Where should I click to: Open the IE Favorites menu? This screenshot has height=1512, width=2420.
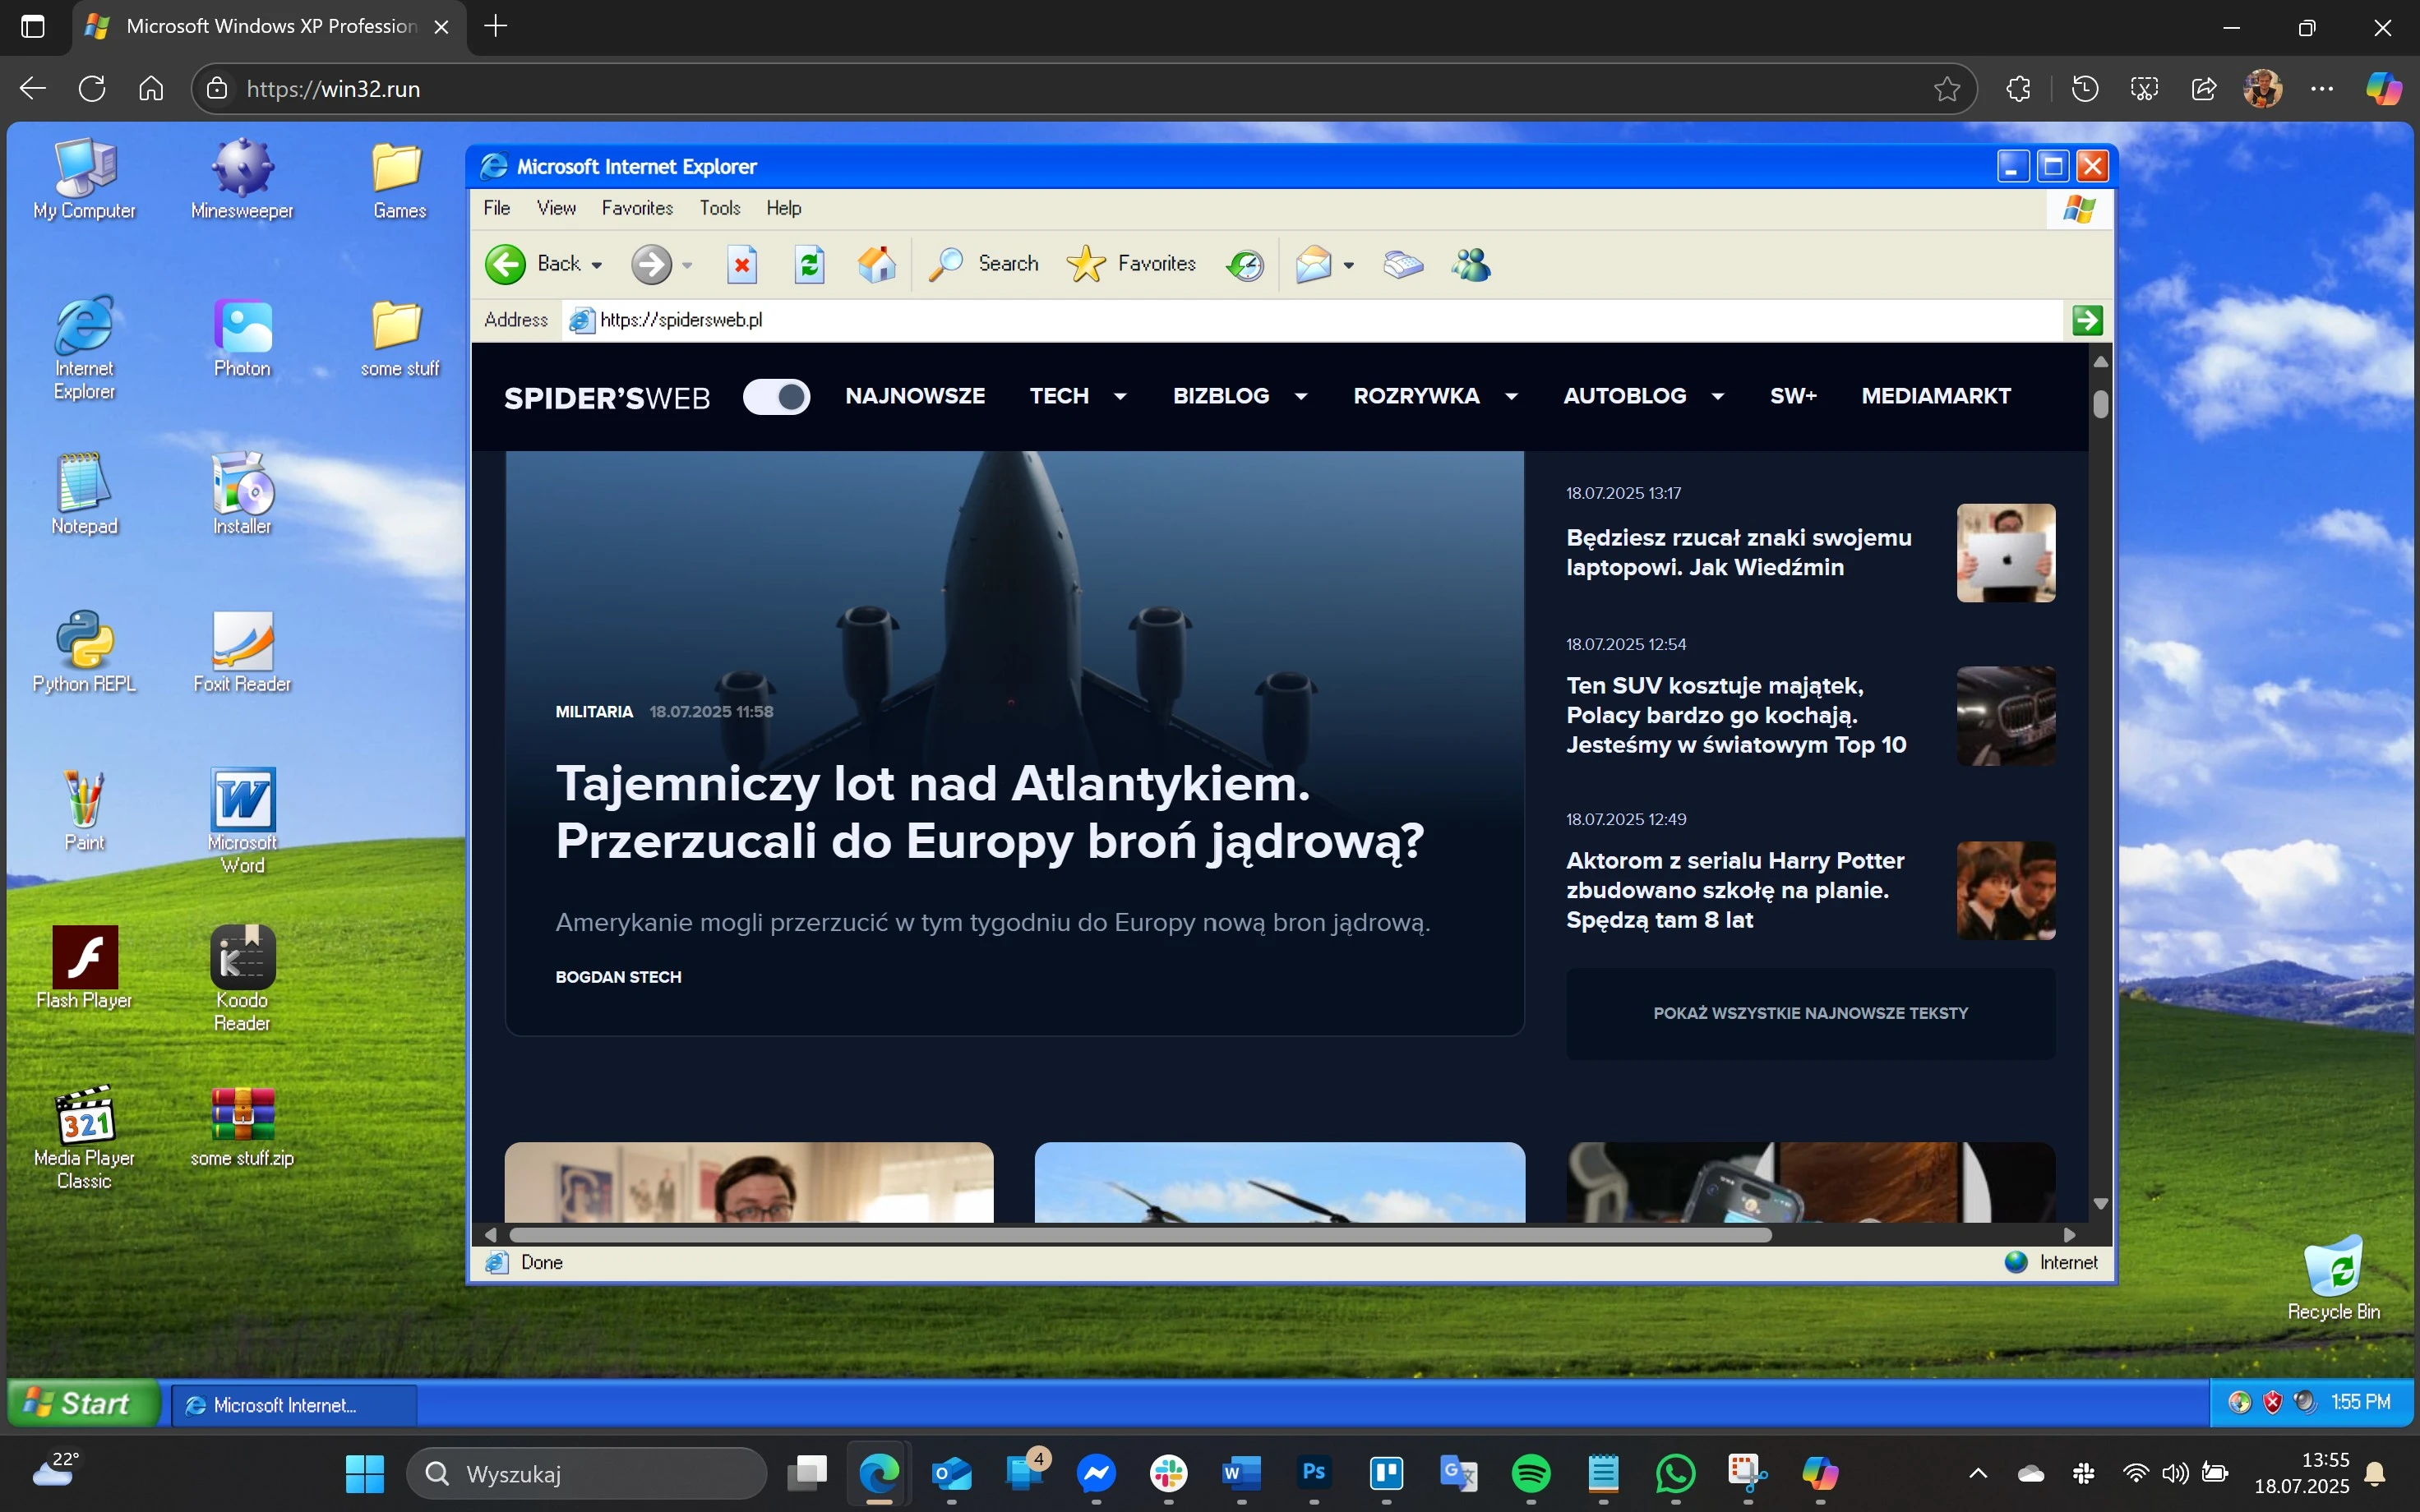click(637, 208)
